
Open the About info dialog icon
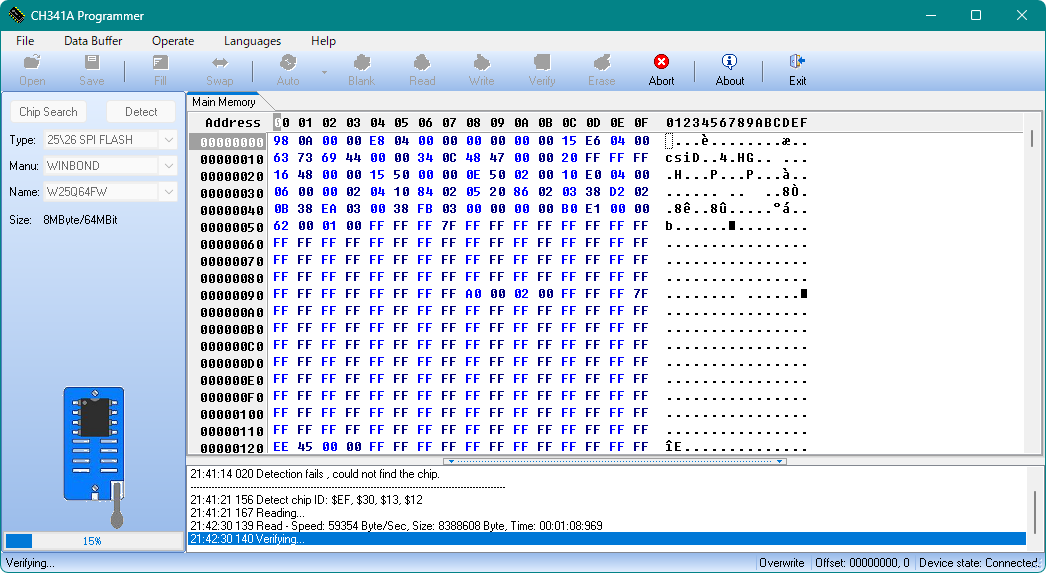click(x=729, y=70)
